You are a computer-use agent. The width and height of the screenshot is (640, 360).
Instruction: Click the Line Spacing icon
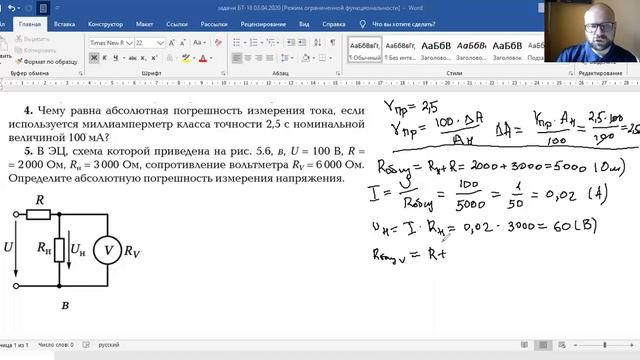pyautogui.click(x=285, y=58)
